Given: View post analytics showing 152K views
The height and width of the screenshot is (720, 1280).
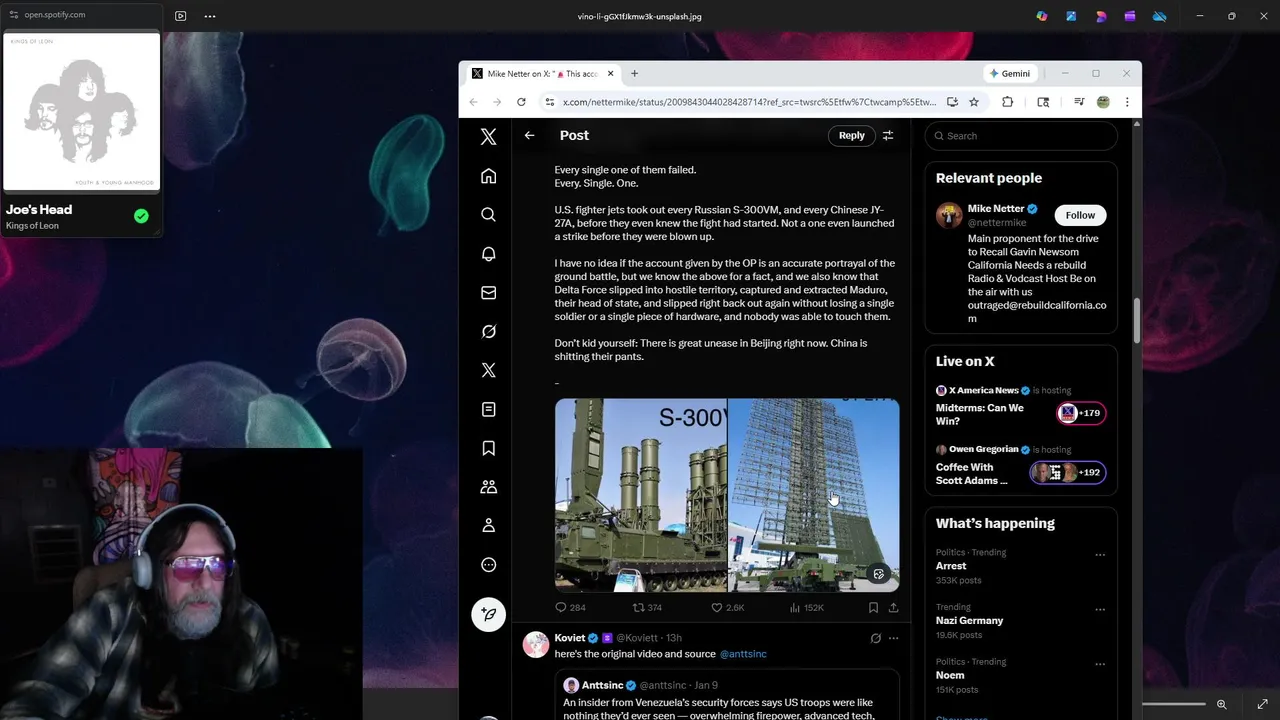Looking at the screenshot, I should click(x=806, y=607).
